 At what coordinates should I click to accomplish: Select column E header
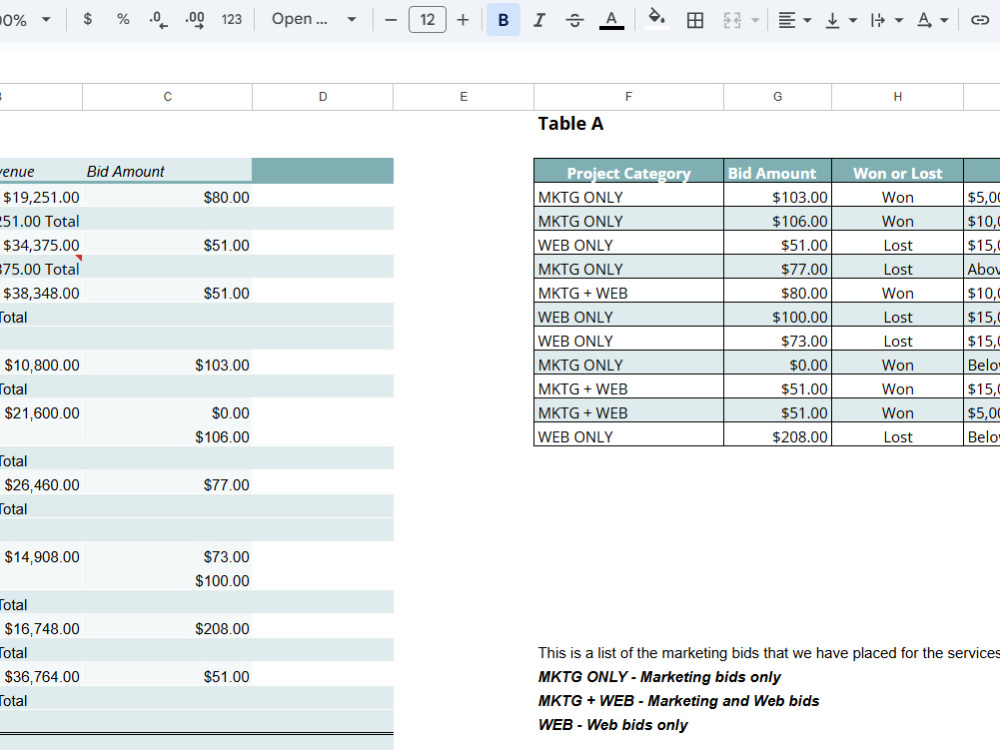464,96
